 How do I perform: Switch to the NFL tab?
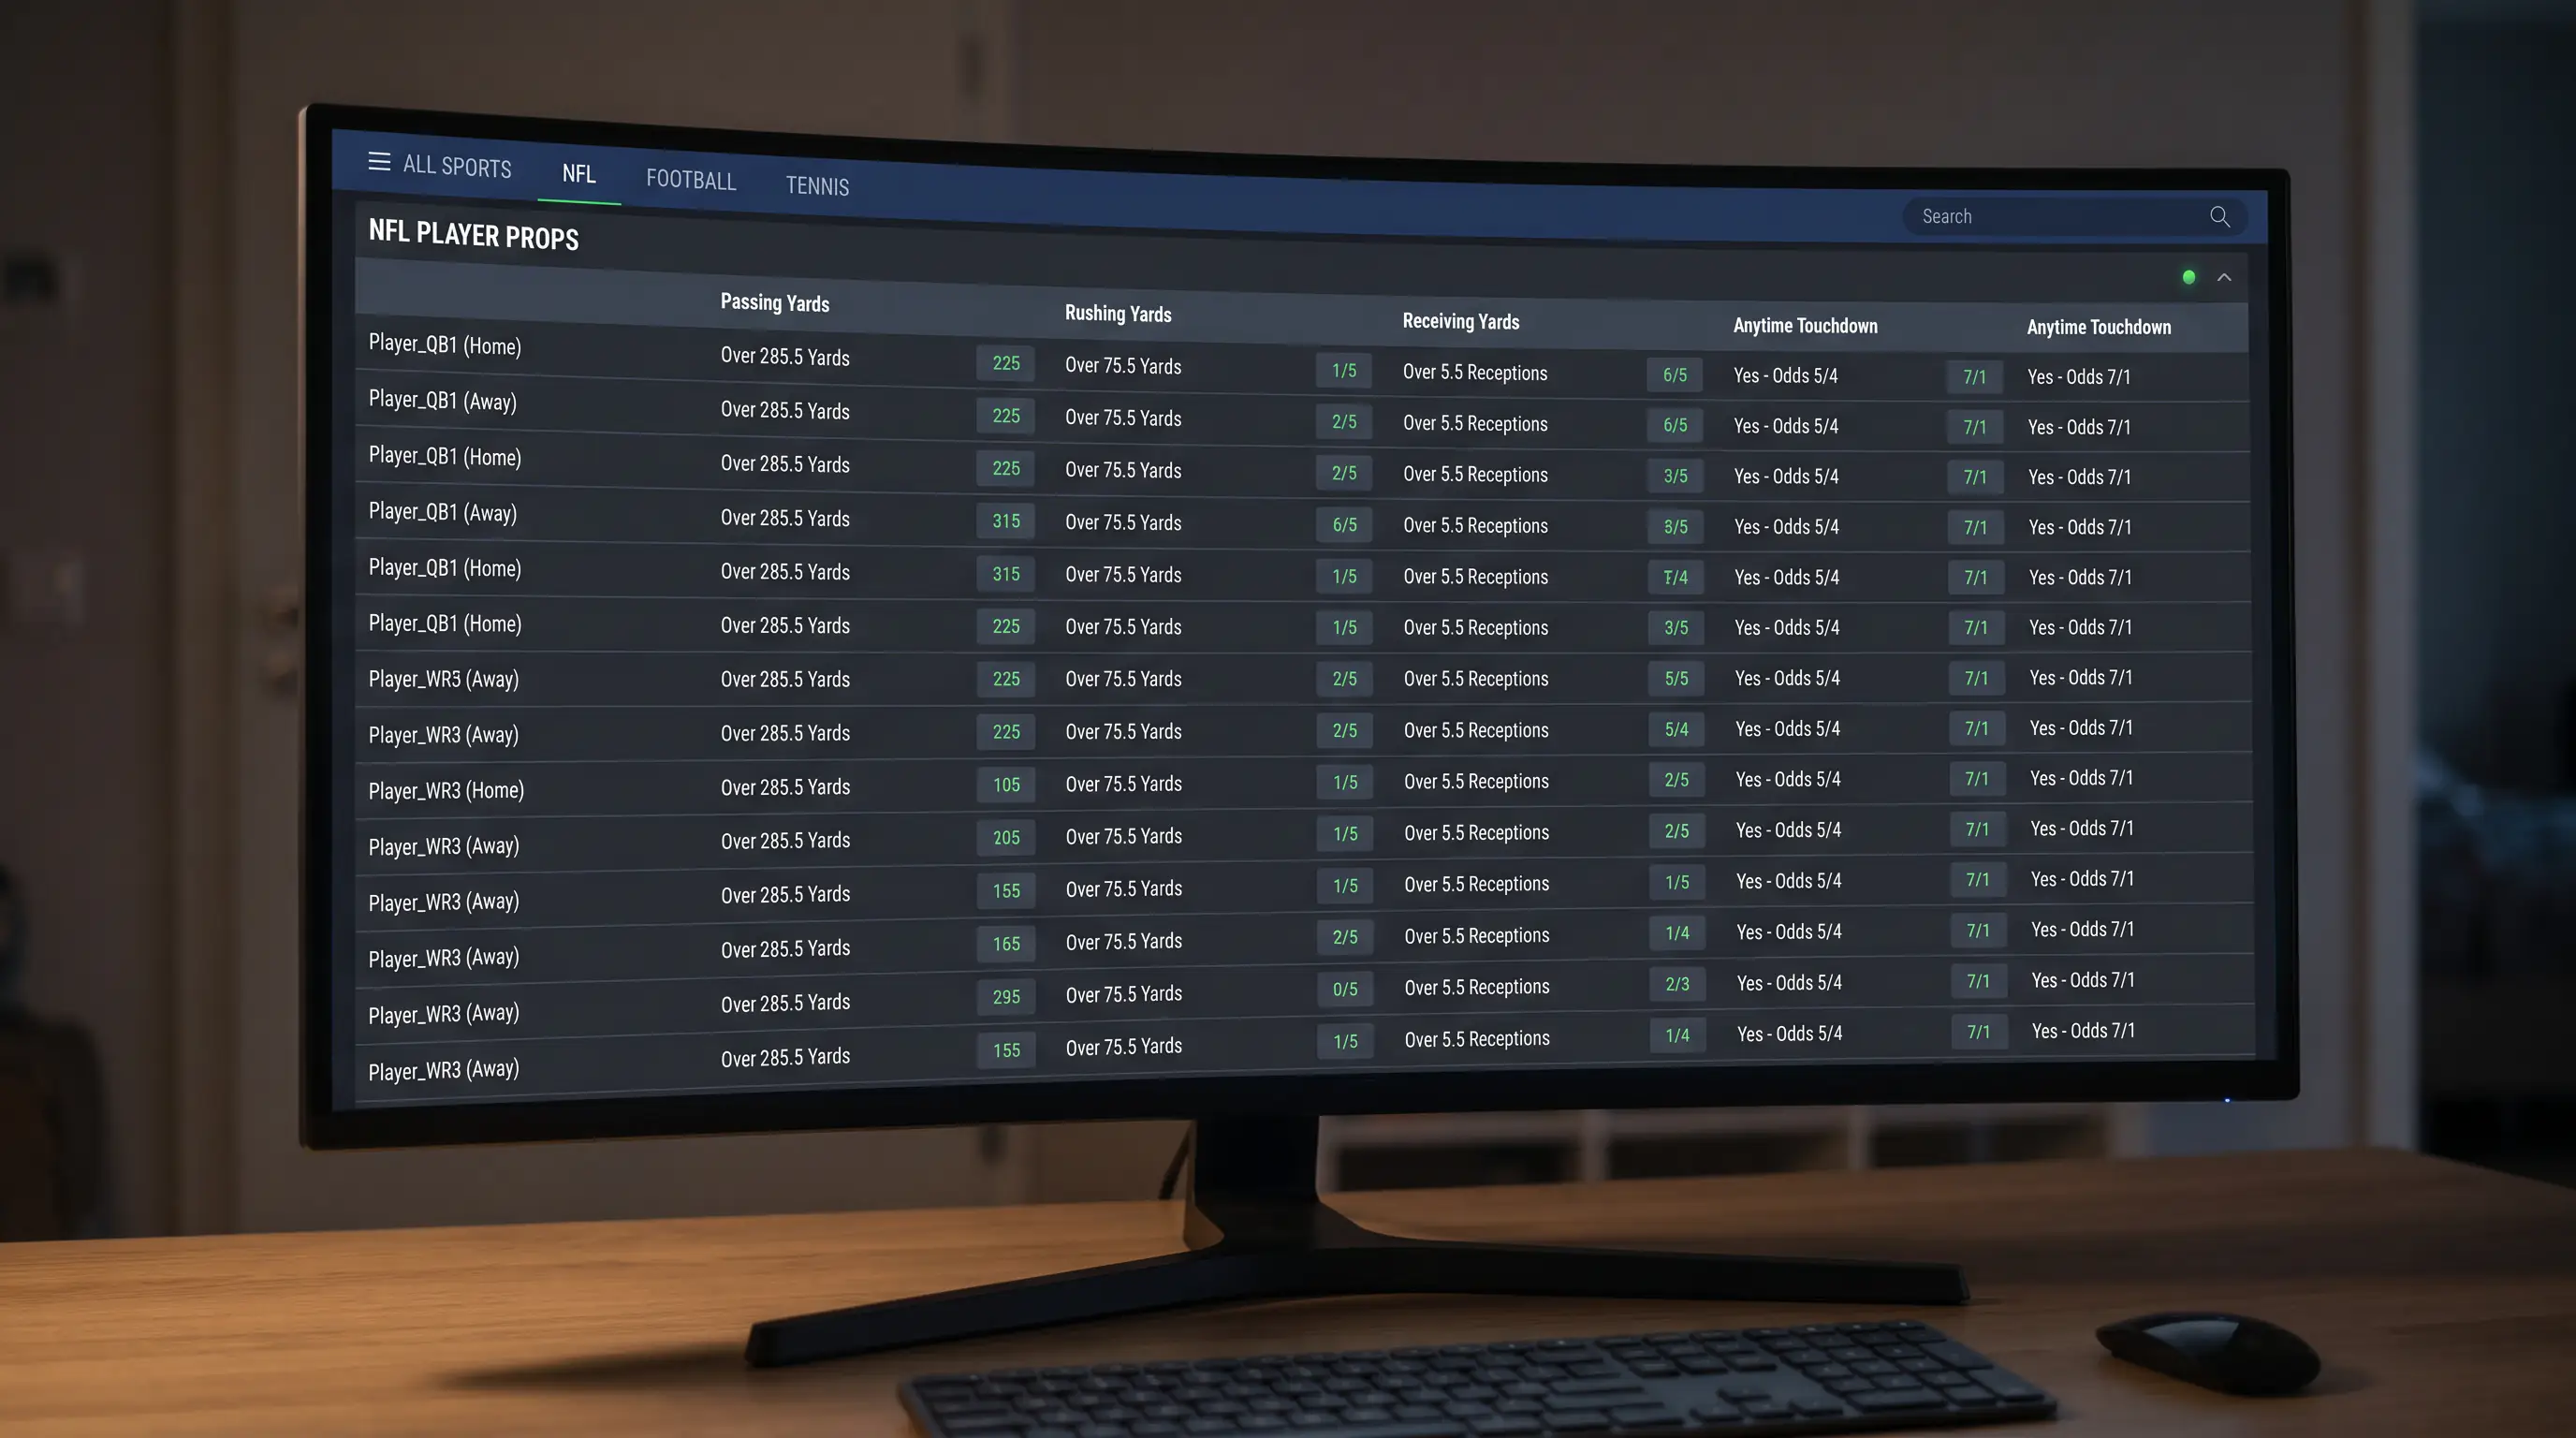click(579, 174)
